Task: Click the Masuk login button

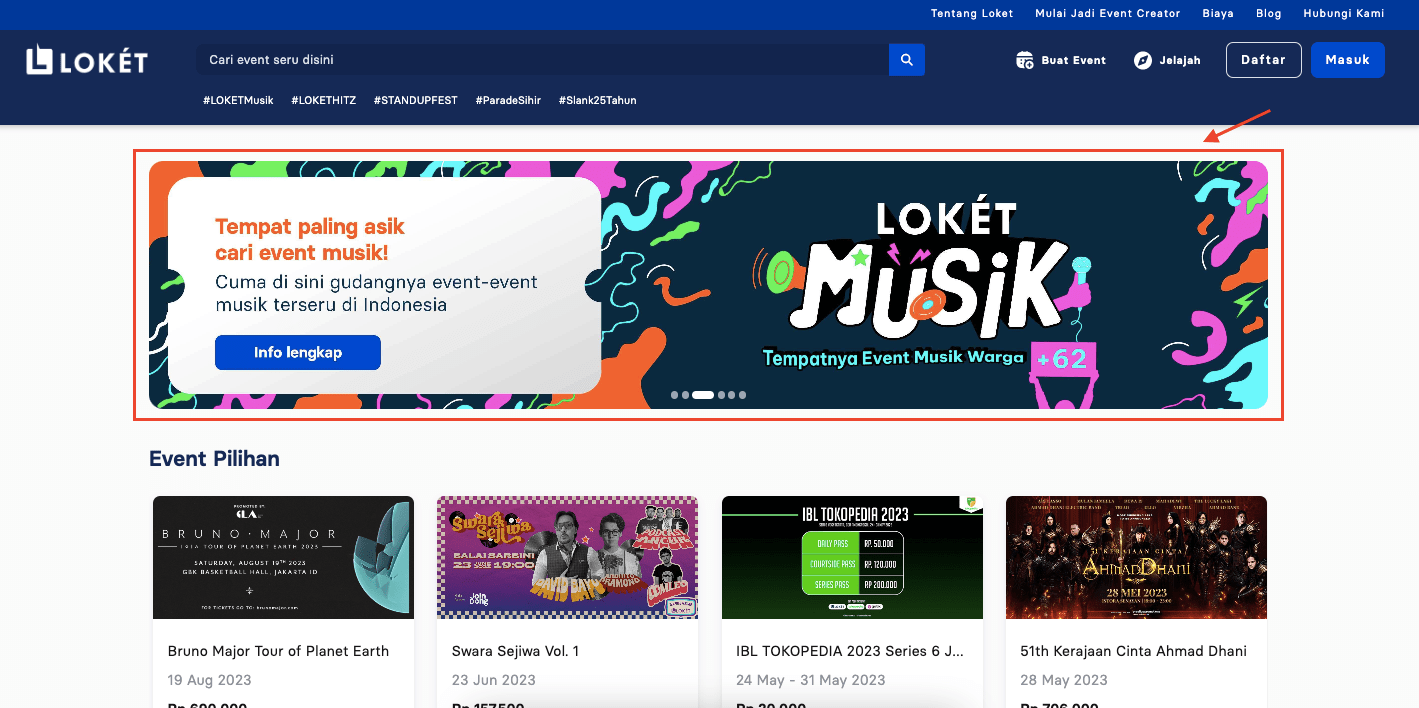Action: click(1347, 59)
